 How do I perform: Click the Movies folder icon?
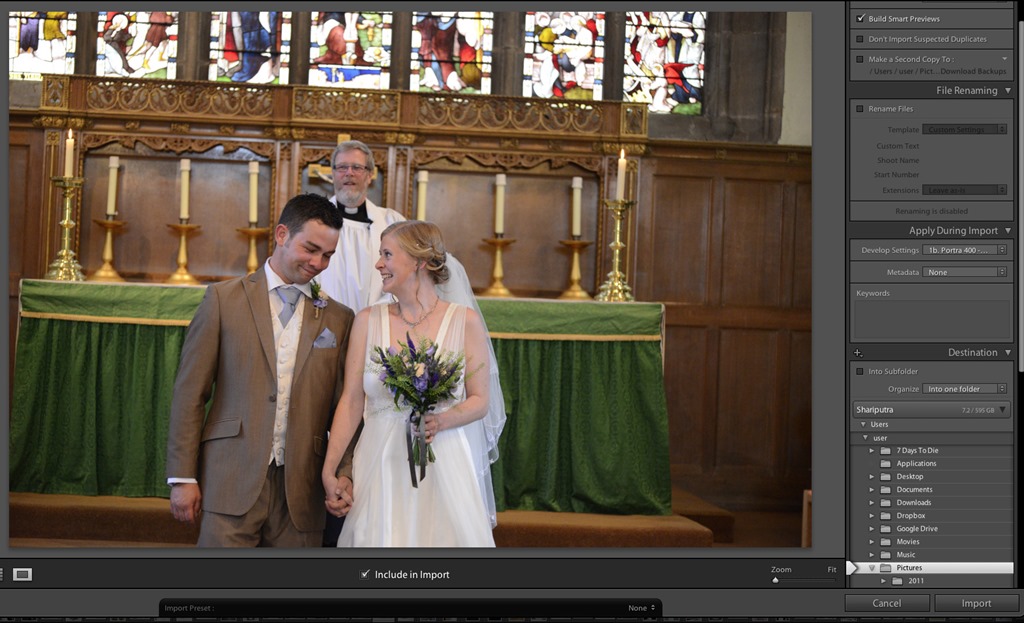(x=885, y=542)
